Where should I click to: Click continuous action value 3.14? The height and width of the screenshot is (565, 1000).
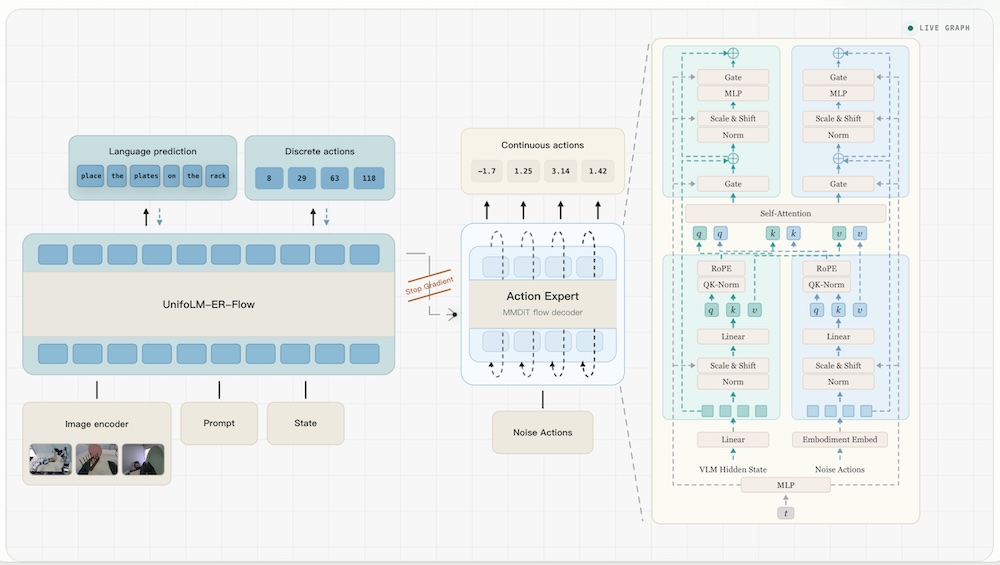click(561, 171)
